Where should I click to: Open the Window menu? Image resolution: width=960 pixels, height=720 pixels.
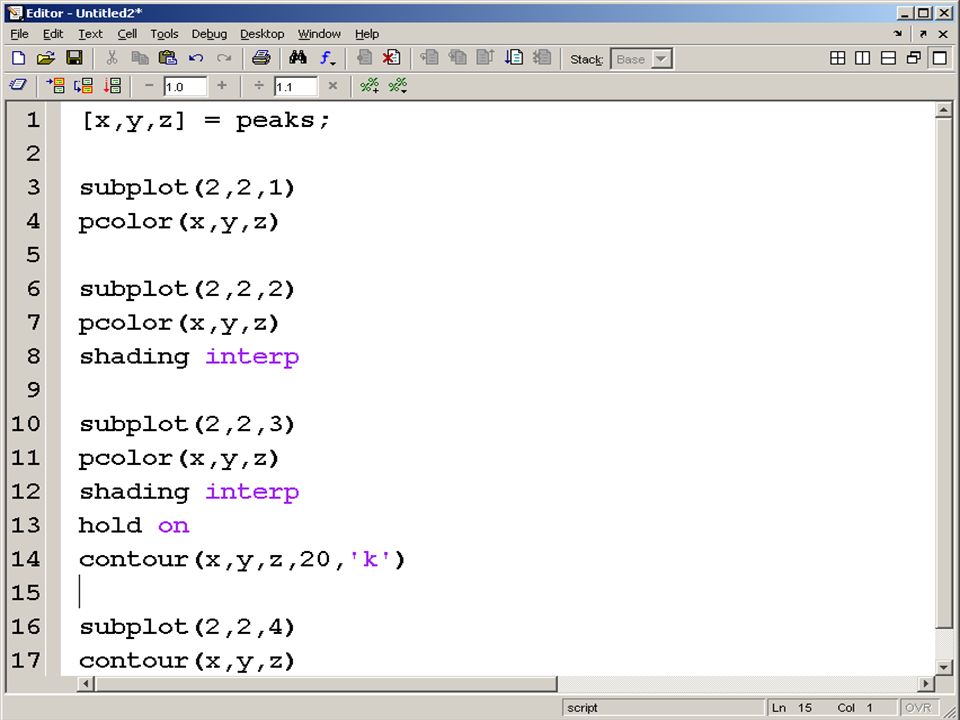click(319, 34)
